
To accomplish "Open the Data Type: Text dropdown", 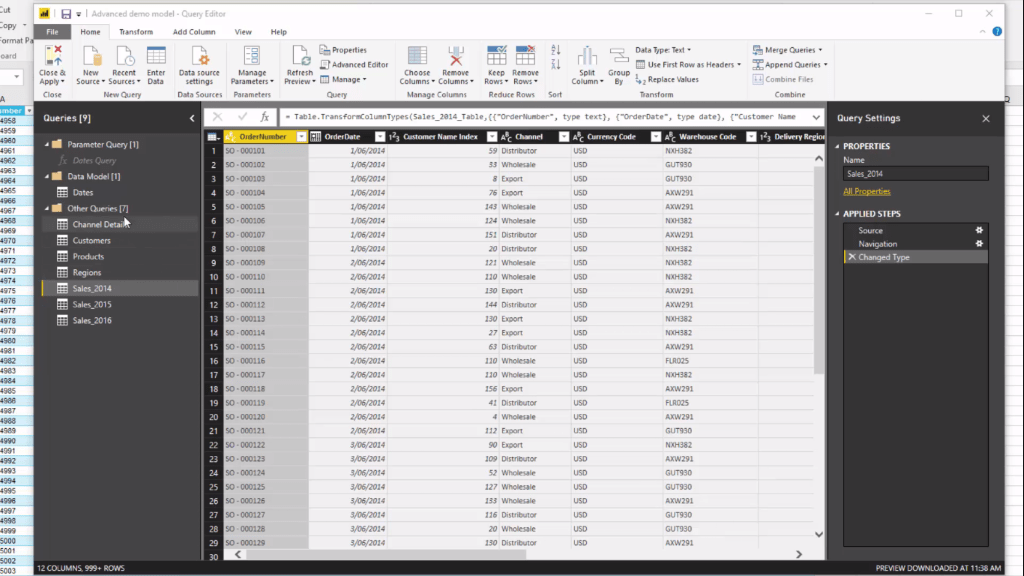I will pyautogui.click(x=663, y=50).
